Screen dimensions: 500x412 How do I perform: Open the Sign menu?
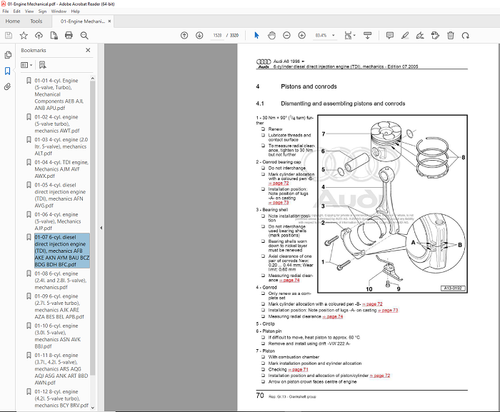click(x=42, y=11)
